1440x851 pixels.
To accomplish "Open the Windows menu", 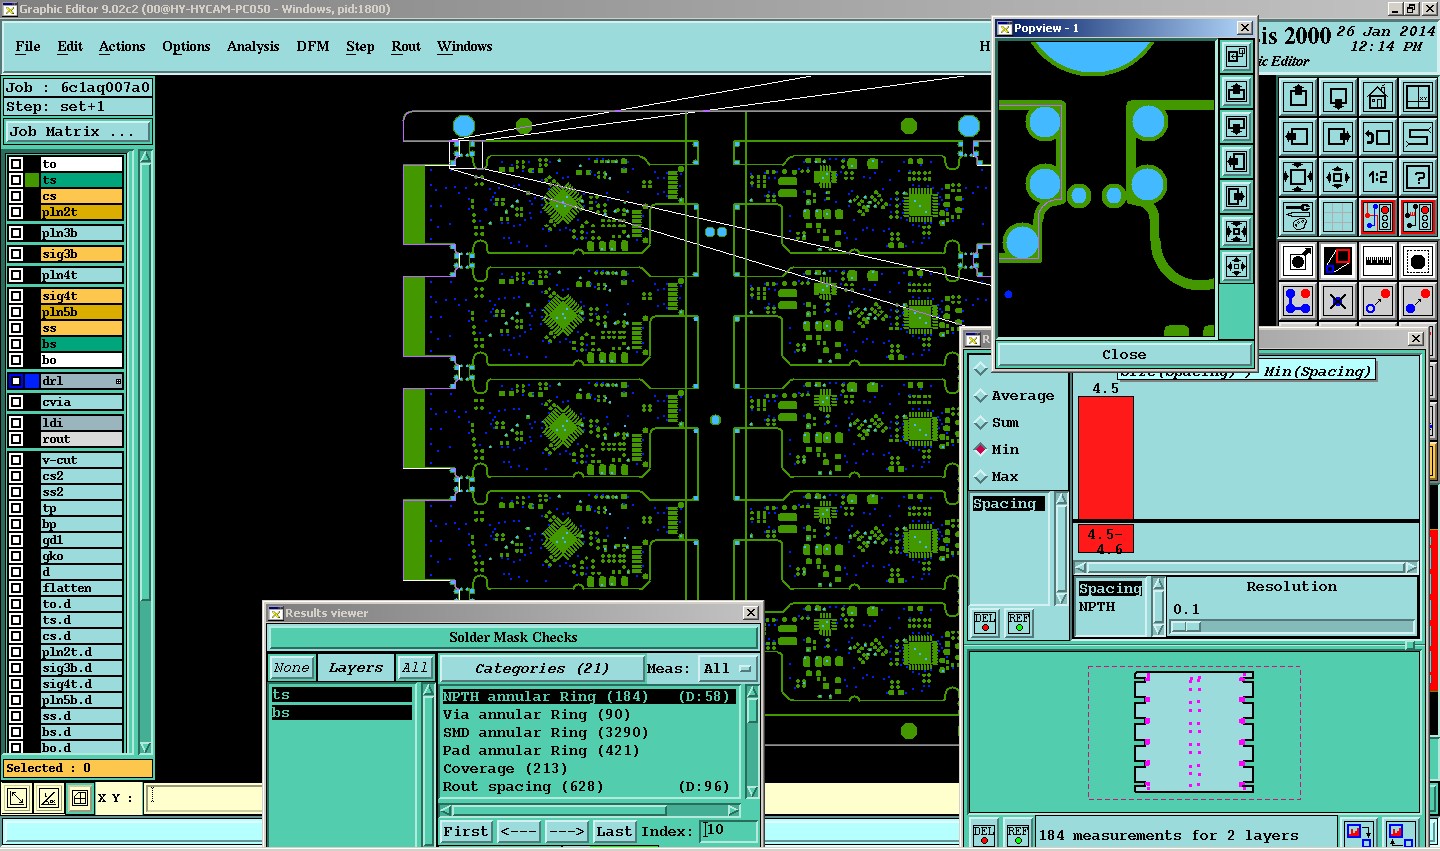I will click(465, 46).
